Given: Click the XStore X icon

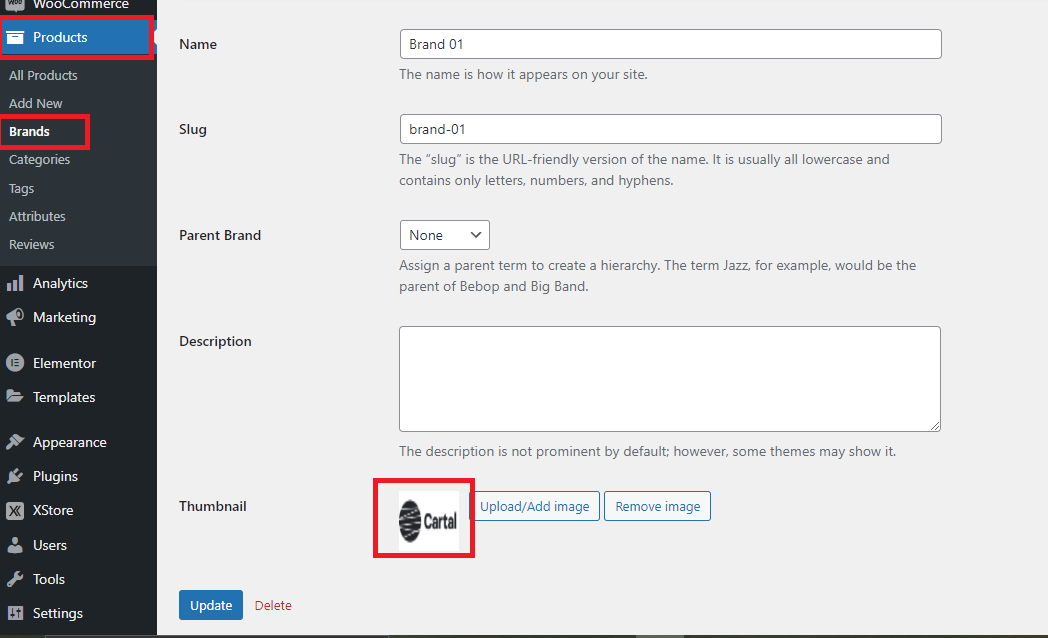Looking at the screenshot, I should click(x=15, y=510).
